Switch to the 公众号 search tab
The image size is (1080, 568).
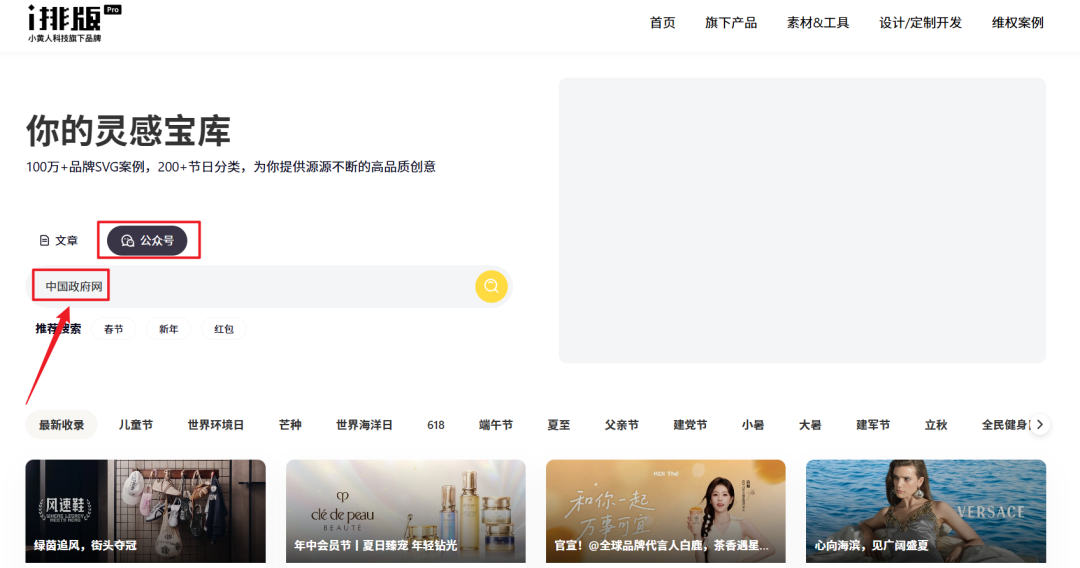pyautogui.click(x=147, y=240)
